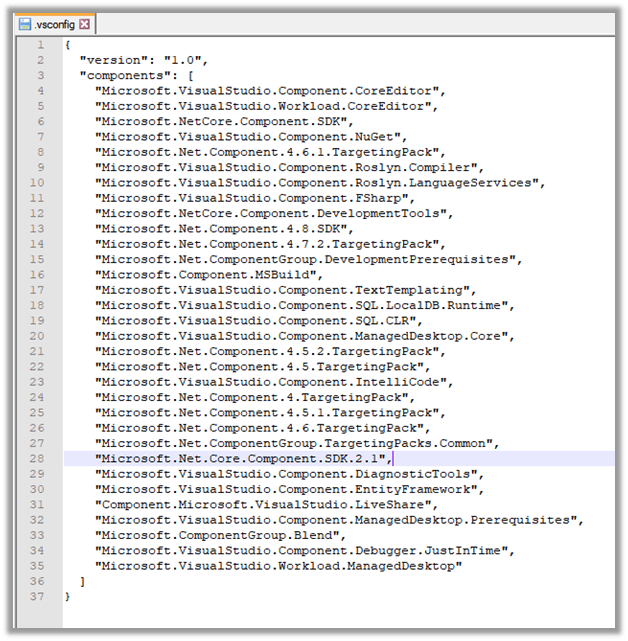The width and height of the screenshot is (628, 641).
Task: Click Microsoft.Net.Component.4.6.TargetingPack entry
Action: tap(262, 428)
